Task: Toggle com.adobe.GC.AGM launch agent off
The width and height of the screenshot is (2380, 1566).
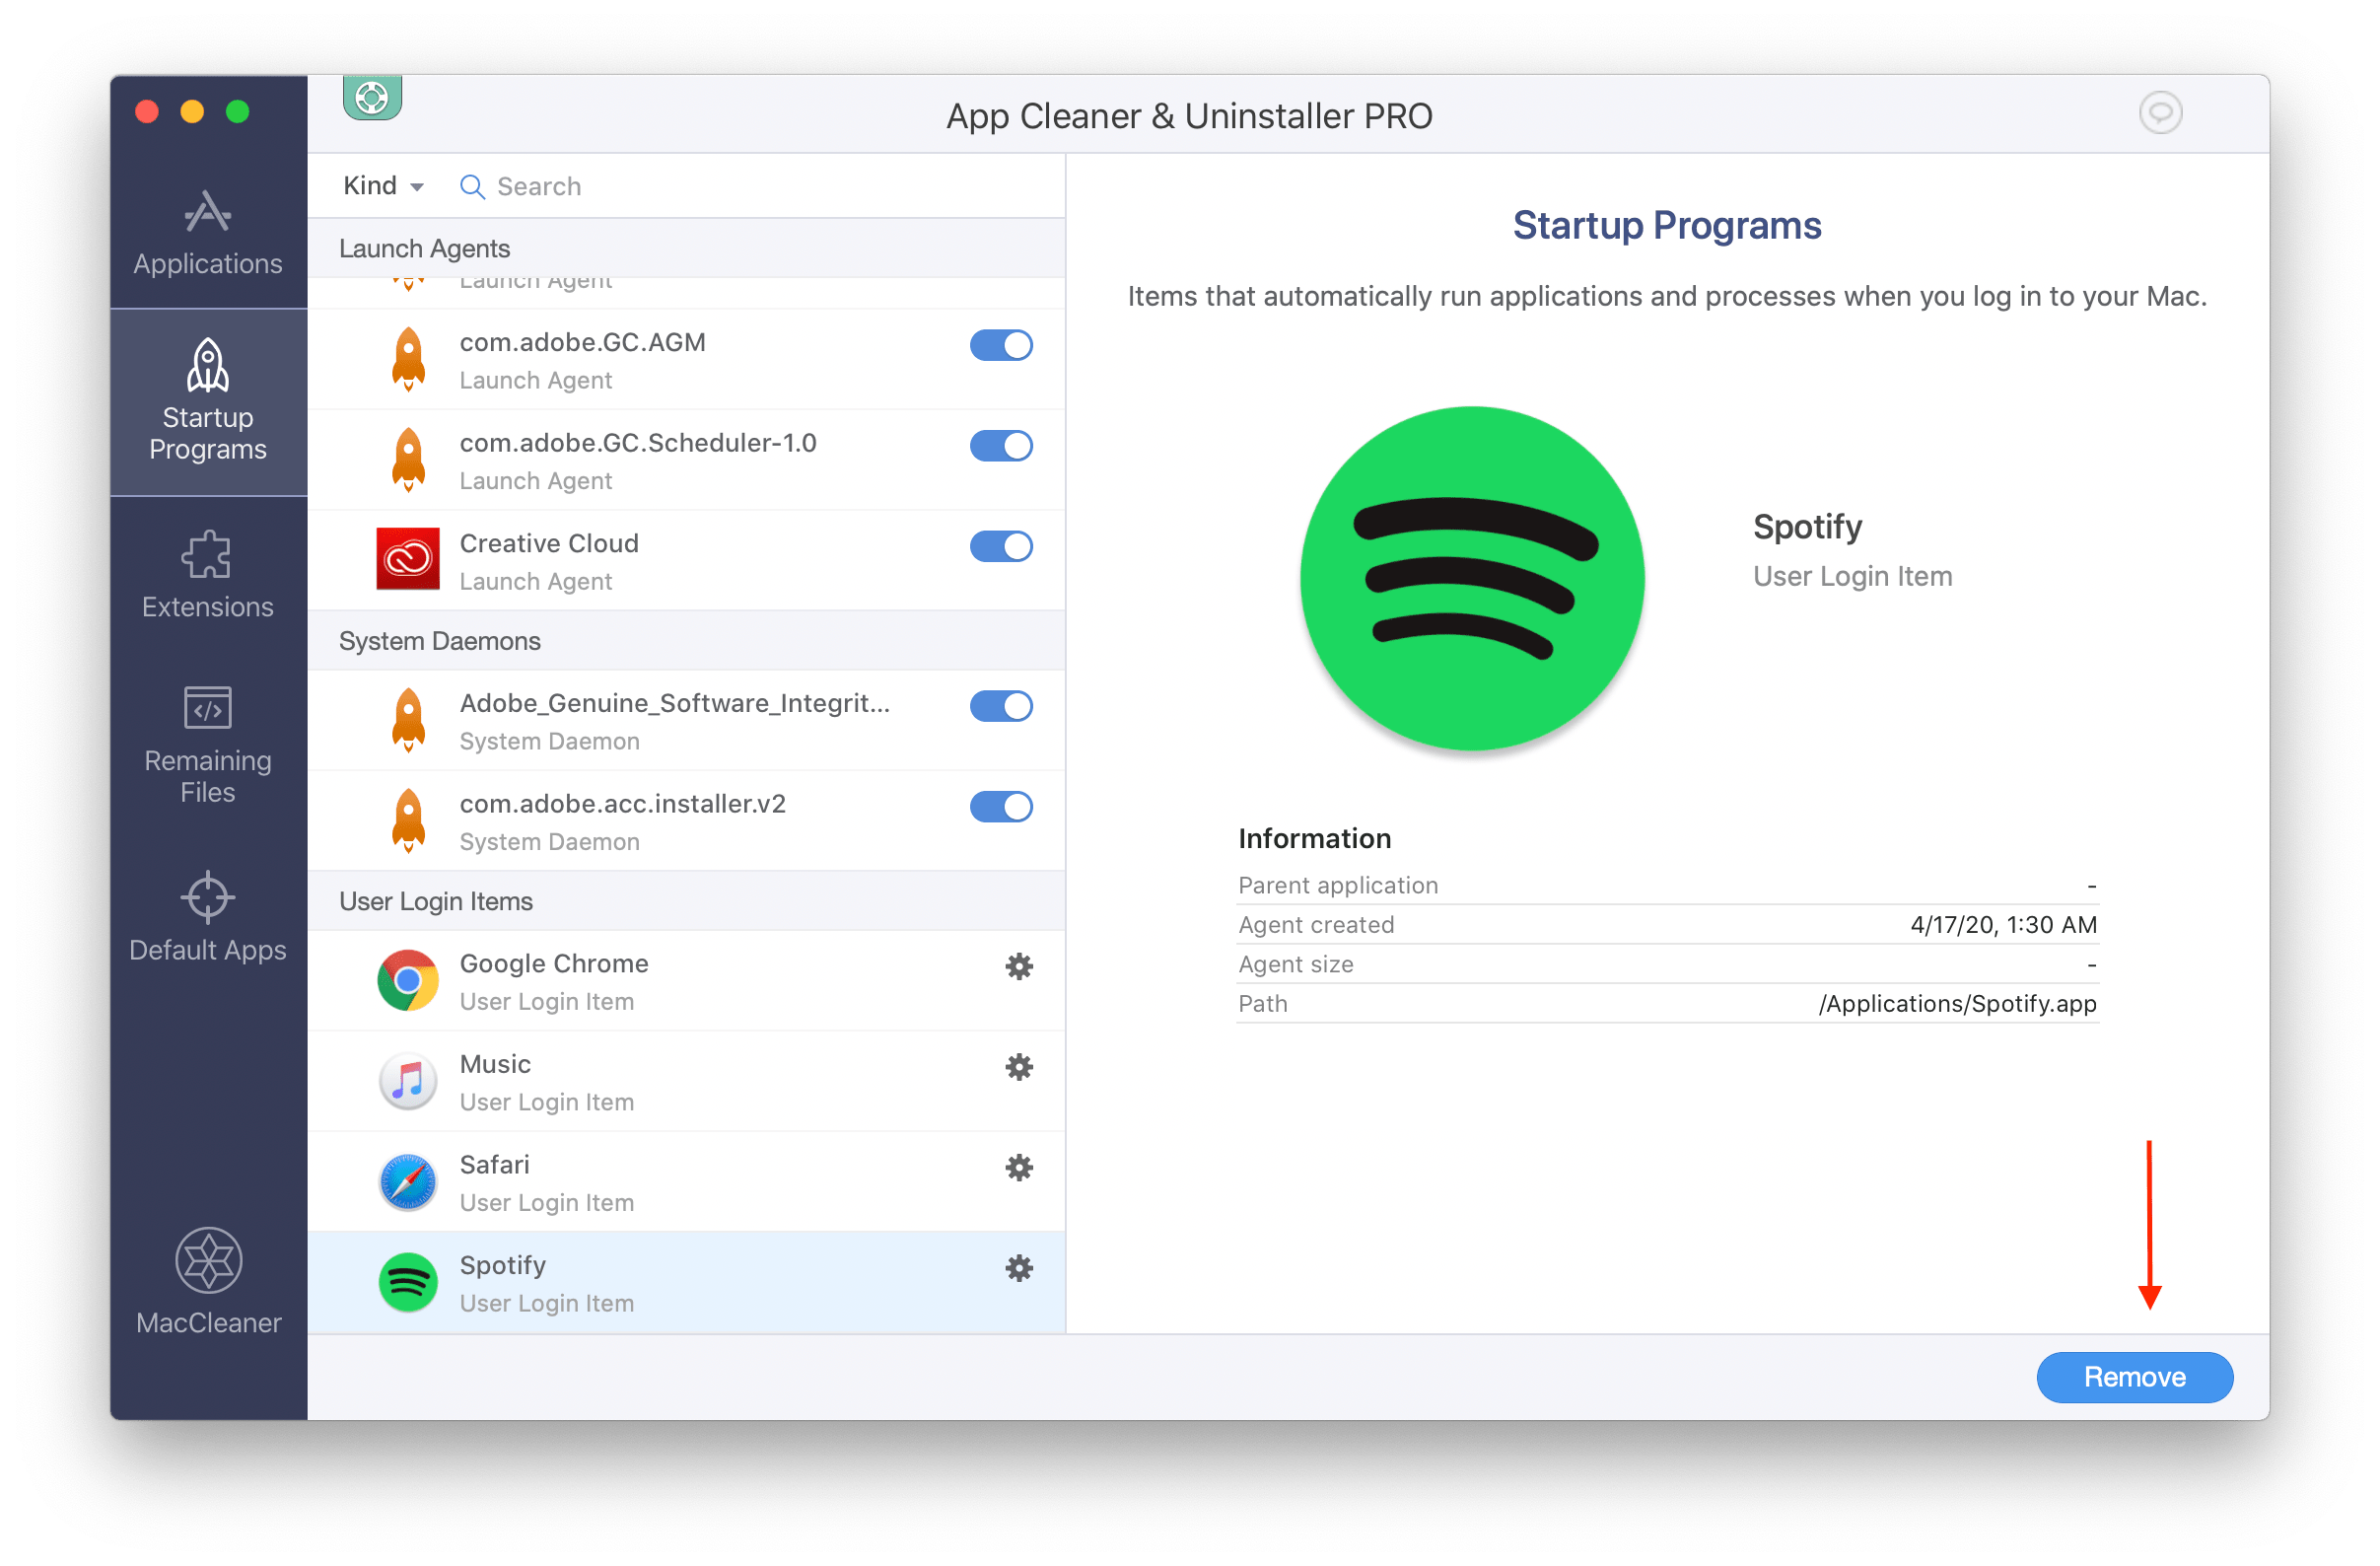Action: 1002,344
